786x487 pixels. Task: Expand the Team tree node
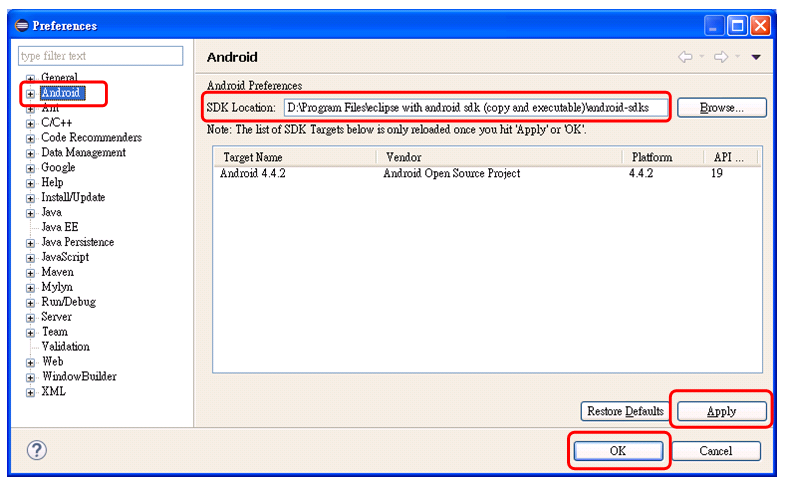point(30,333)
